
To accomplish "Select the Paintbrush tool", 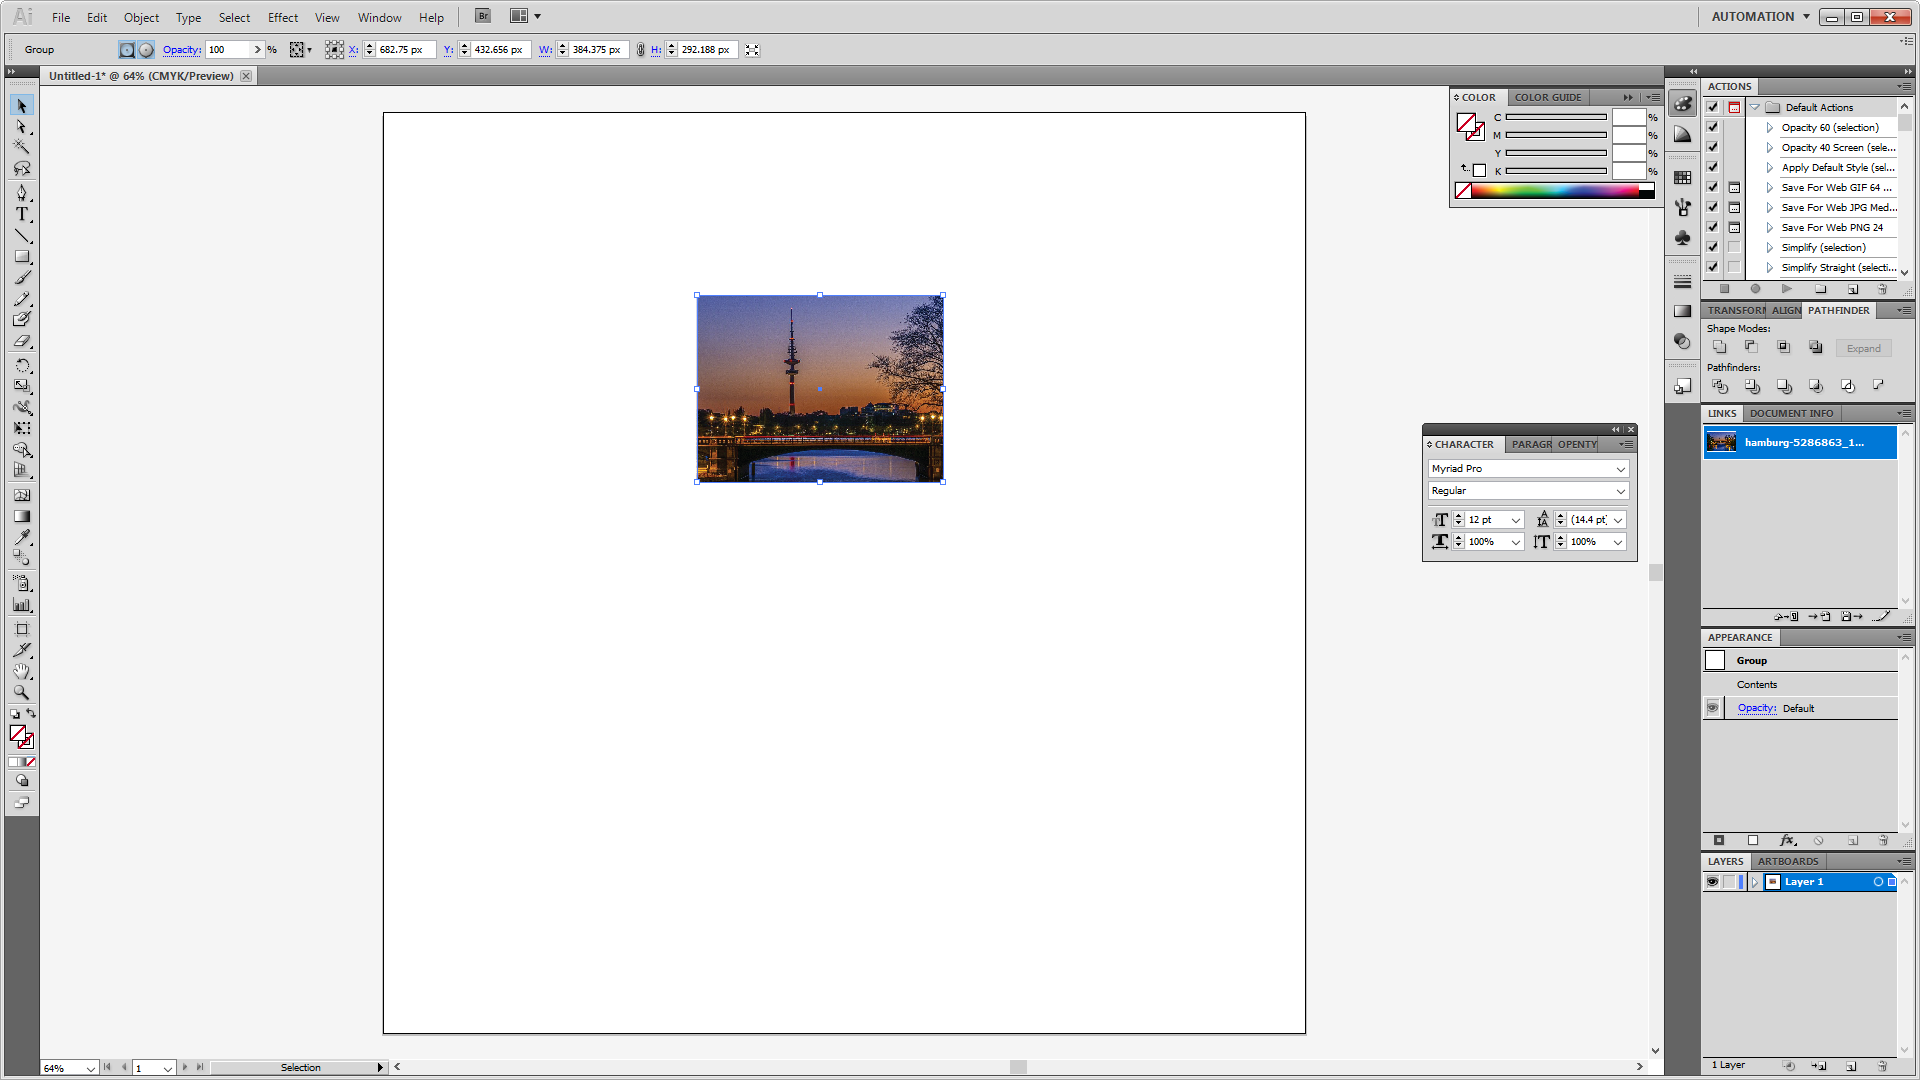I will click(x=22, y=277).
